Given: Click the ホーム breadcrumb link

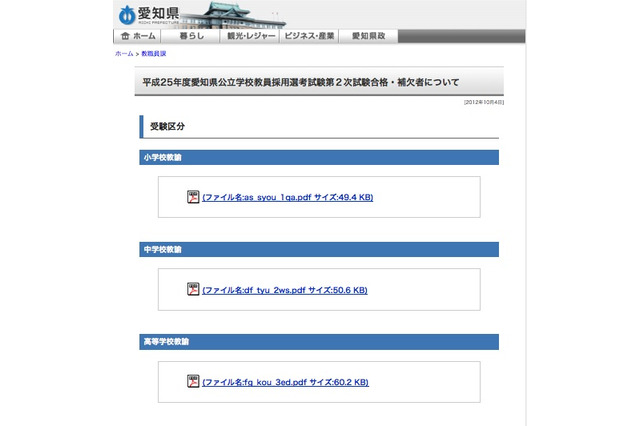Looking at the screenshot, I should coord(123,53).
